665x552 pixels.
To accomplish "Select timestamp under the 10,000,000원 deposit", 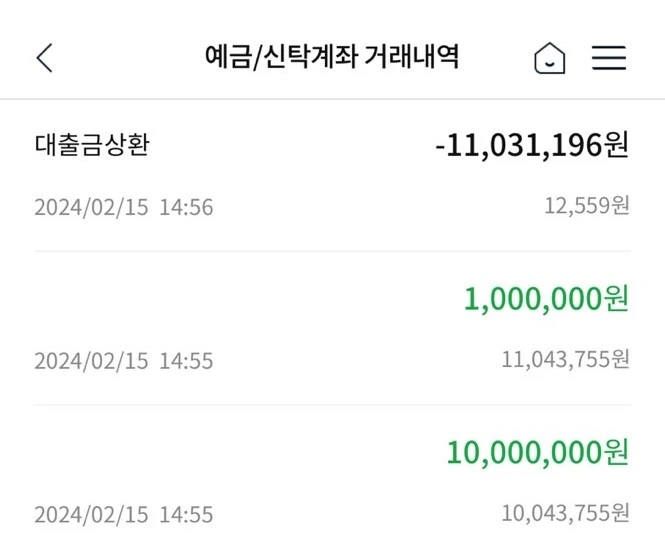I will [x=123, y=514].
